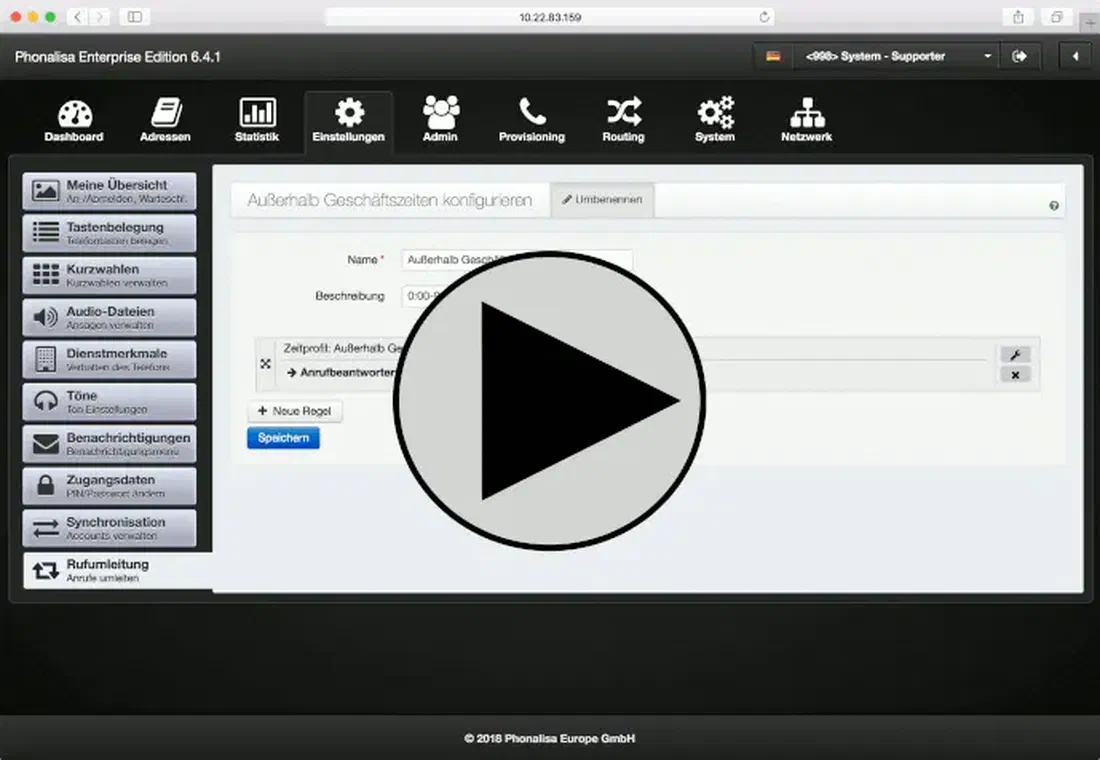Open the Netzwerk hierarchy icon
The height and width of the screenshot is (760, 1100).
tap(807, 112)
